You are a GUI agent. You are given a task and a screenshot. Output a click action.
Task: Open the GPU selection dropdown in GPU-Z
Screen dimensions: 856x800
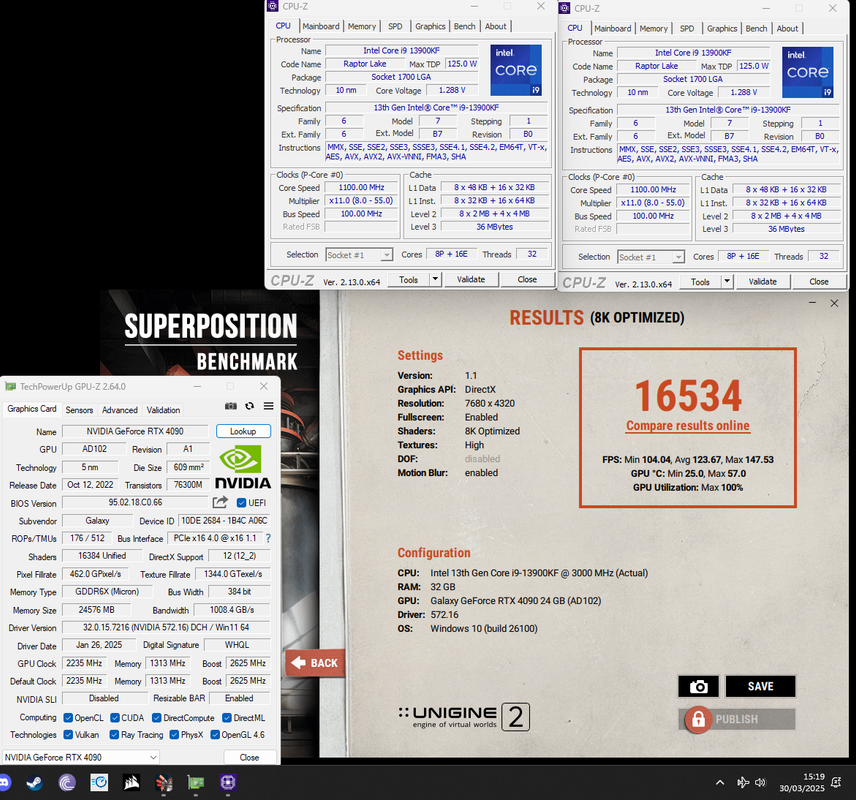point(81,757)
